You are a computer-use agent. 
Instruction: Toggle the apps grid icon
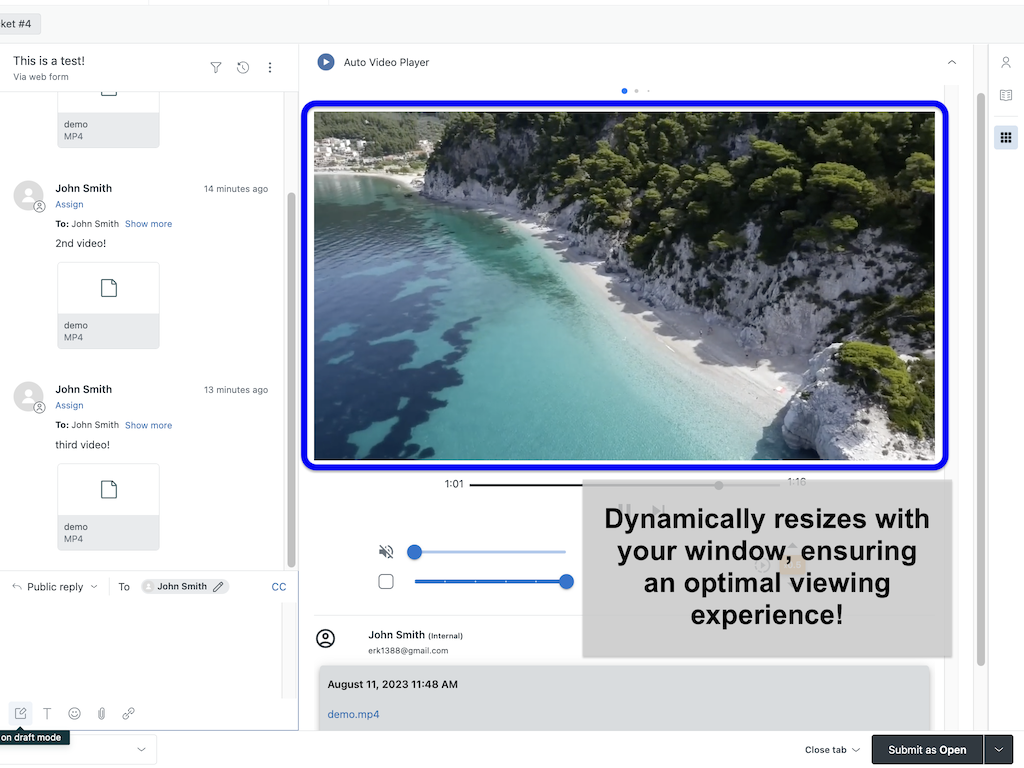[1006, 137]
